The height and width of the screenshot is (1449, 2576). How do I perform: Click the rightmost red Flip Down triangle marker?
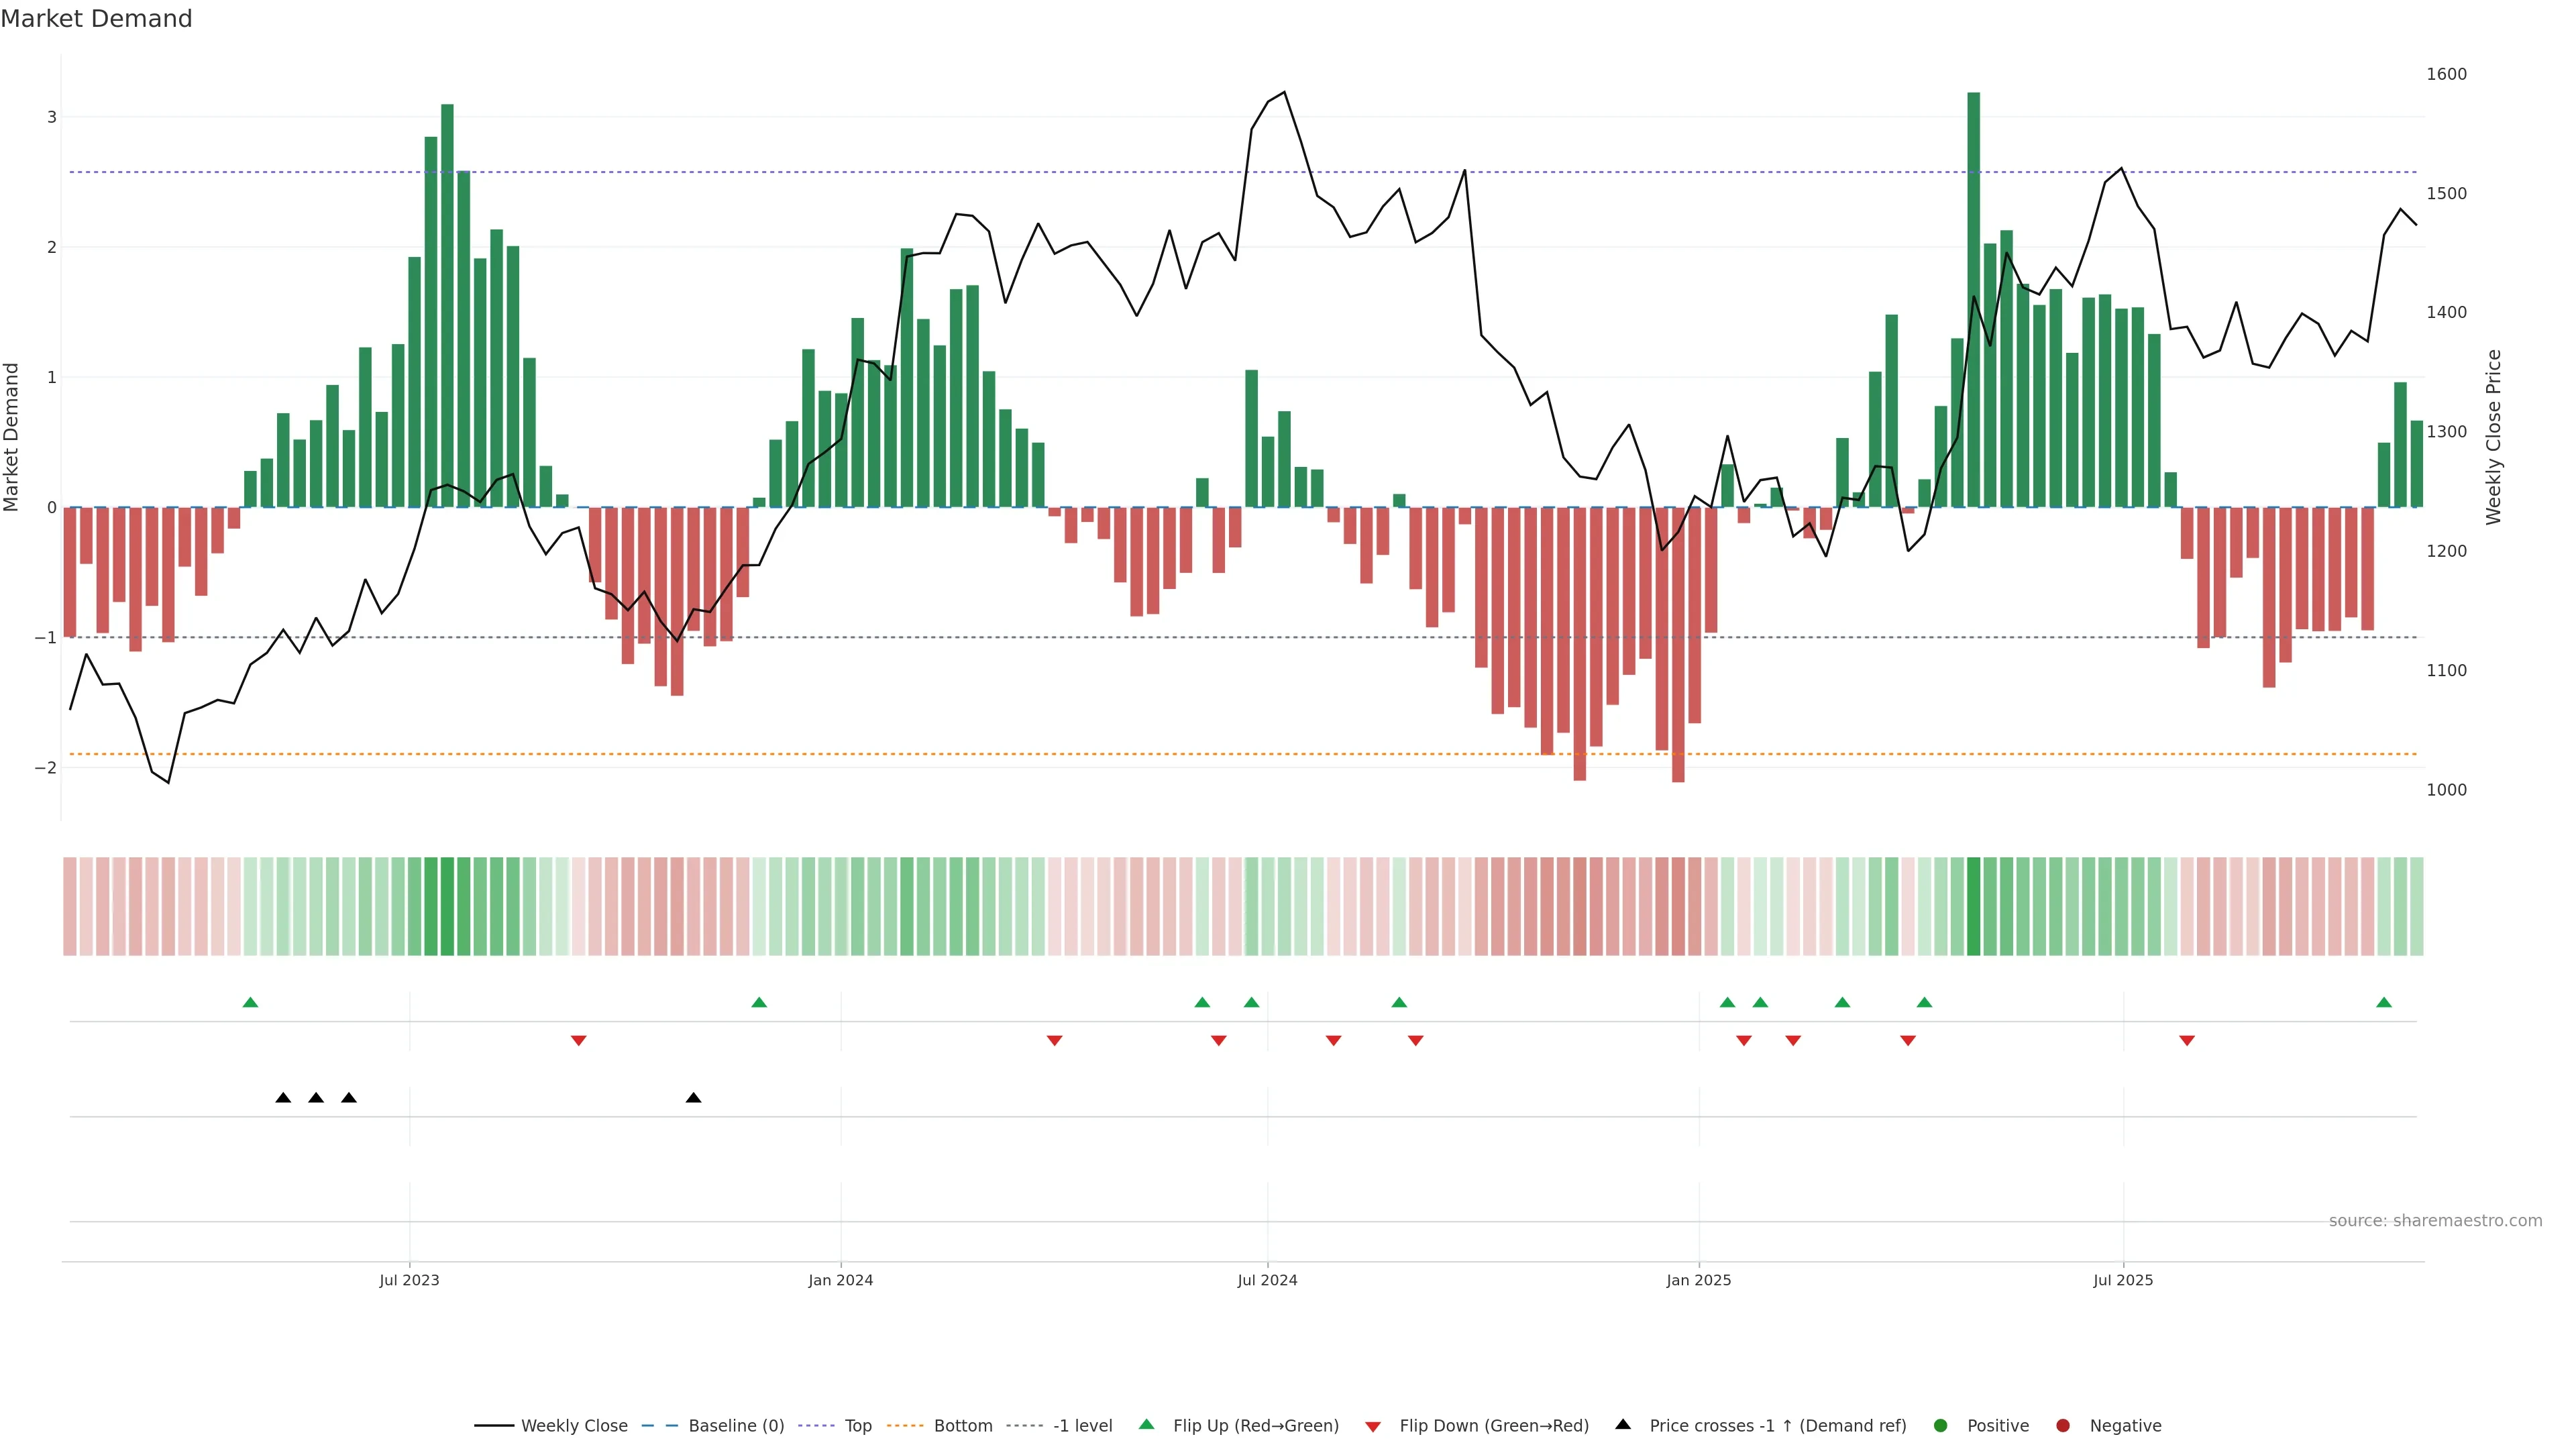(x=2187, y=1041)
